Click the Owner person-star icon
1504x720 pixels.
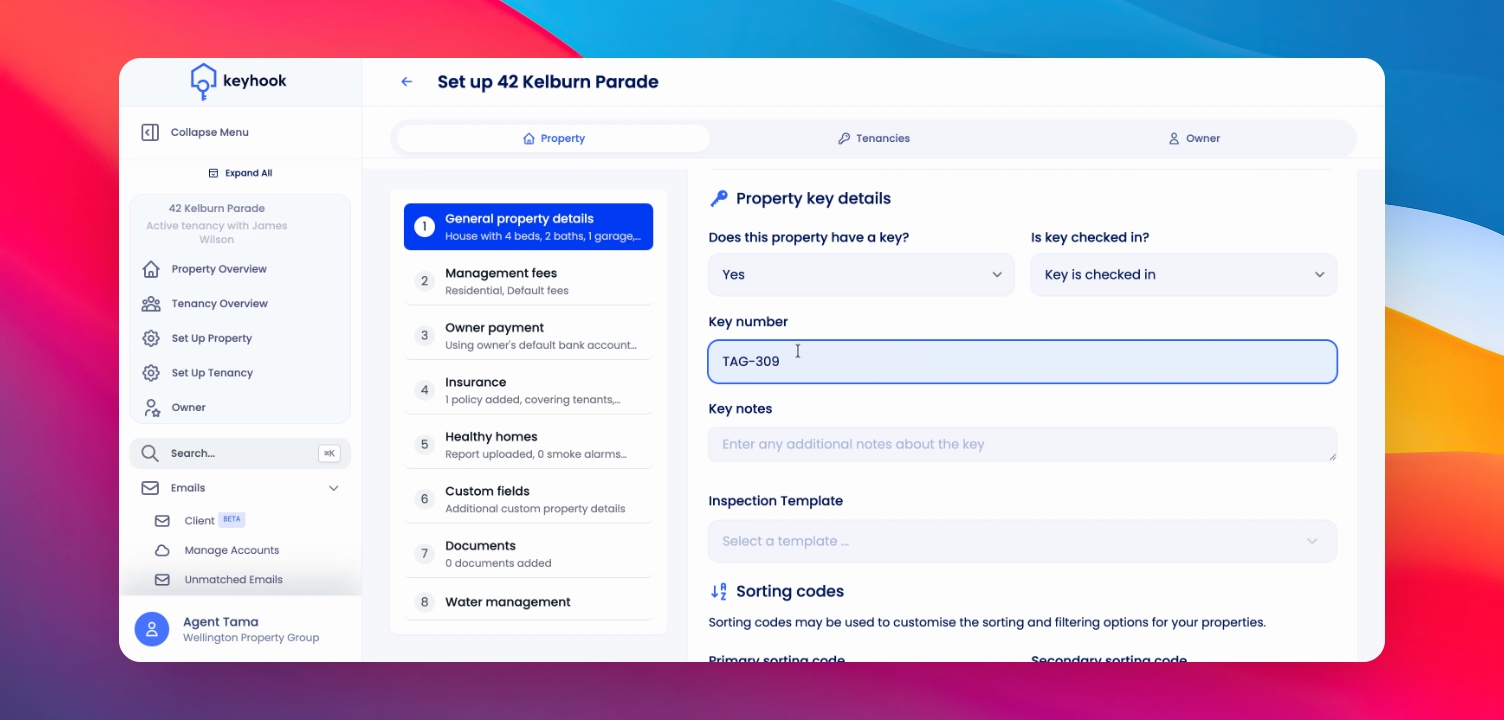point(151,407)
